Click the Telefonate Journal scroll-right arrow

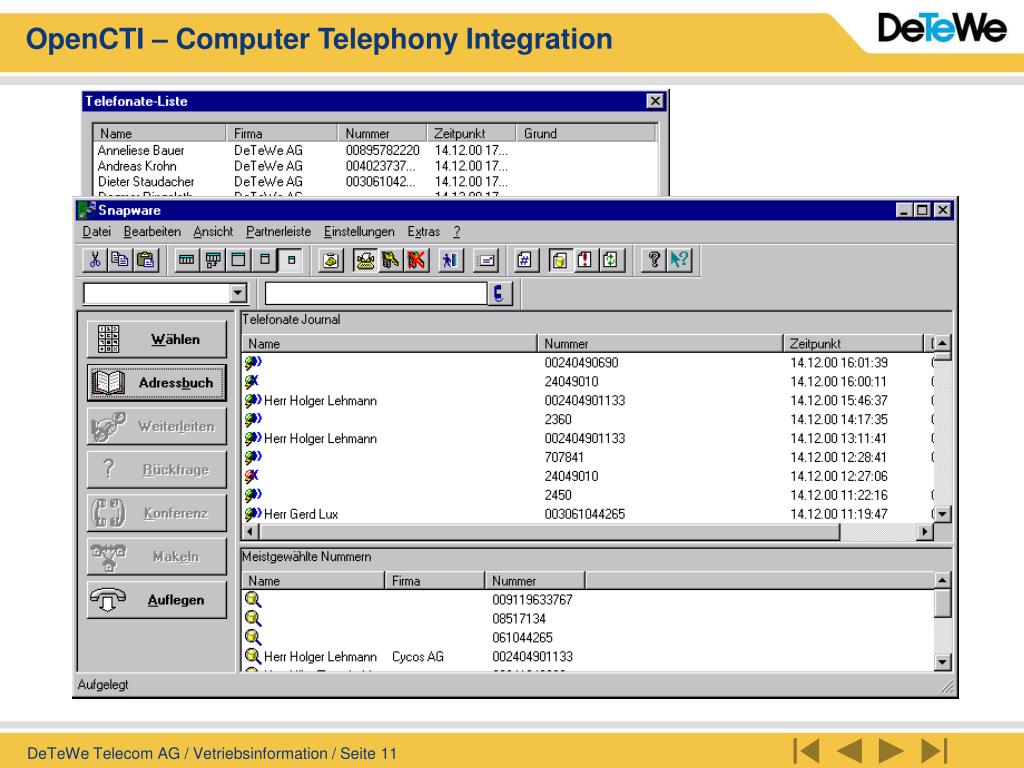coord(925,532)
